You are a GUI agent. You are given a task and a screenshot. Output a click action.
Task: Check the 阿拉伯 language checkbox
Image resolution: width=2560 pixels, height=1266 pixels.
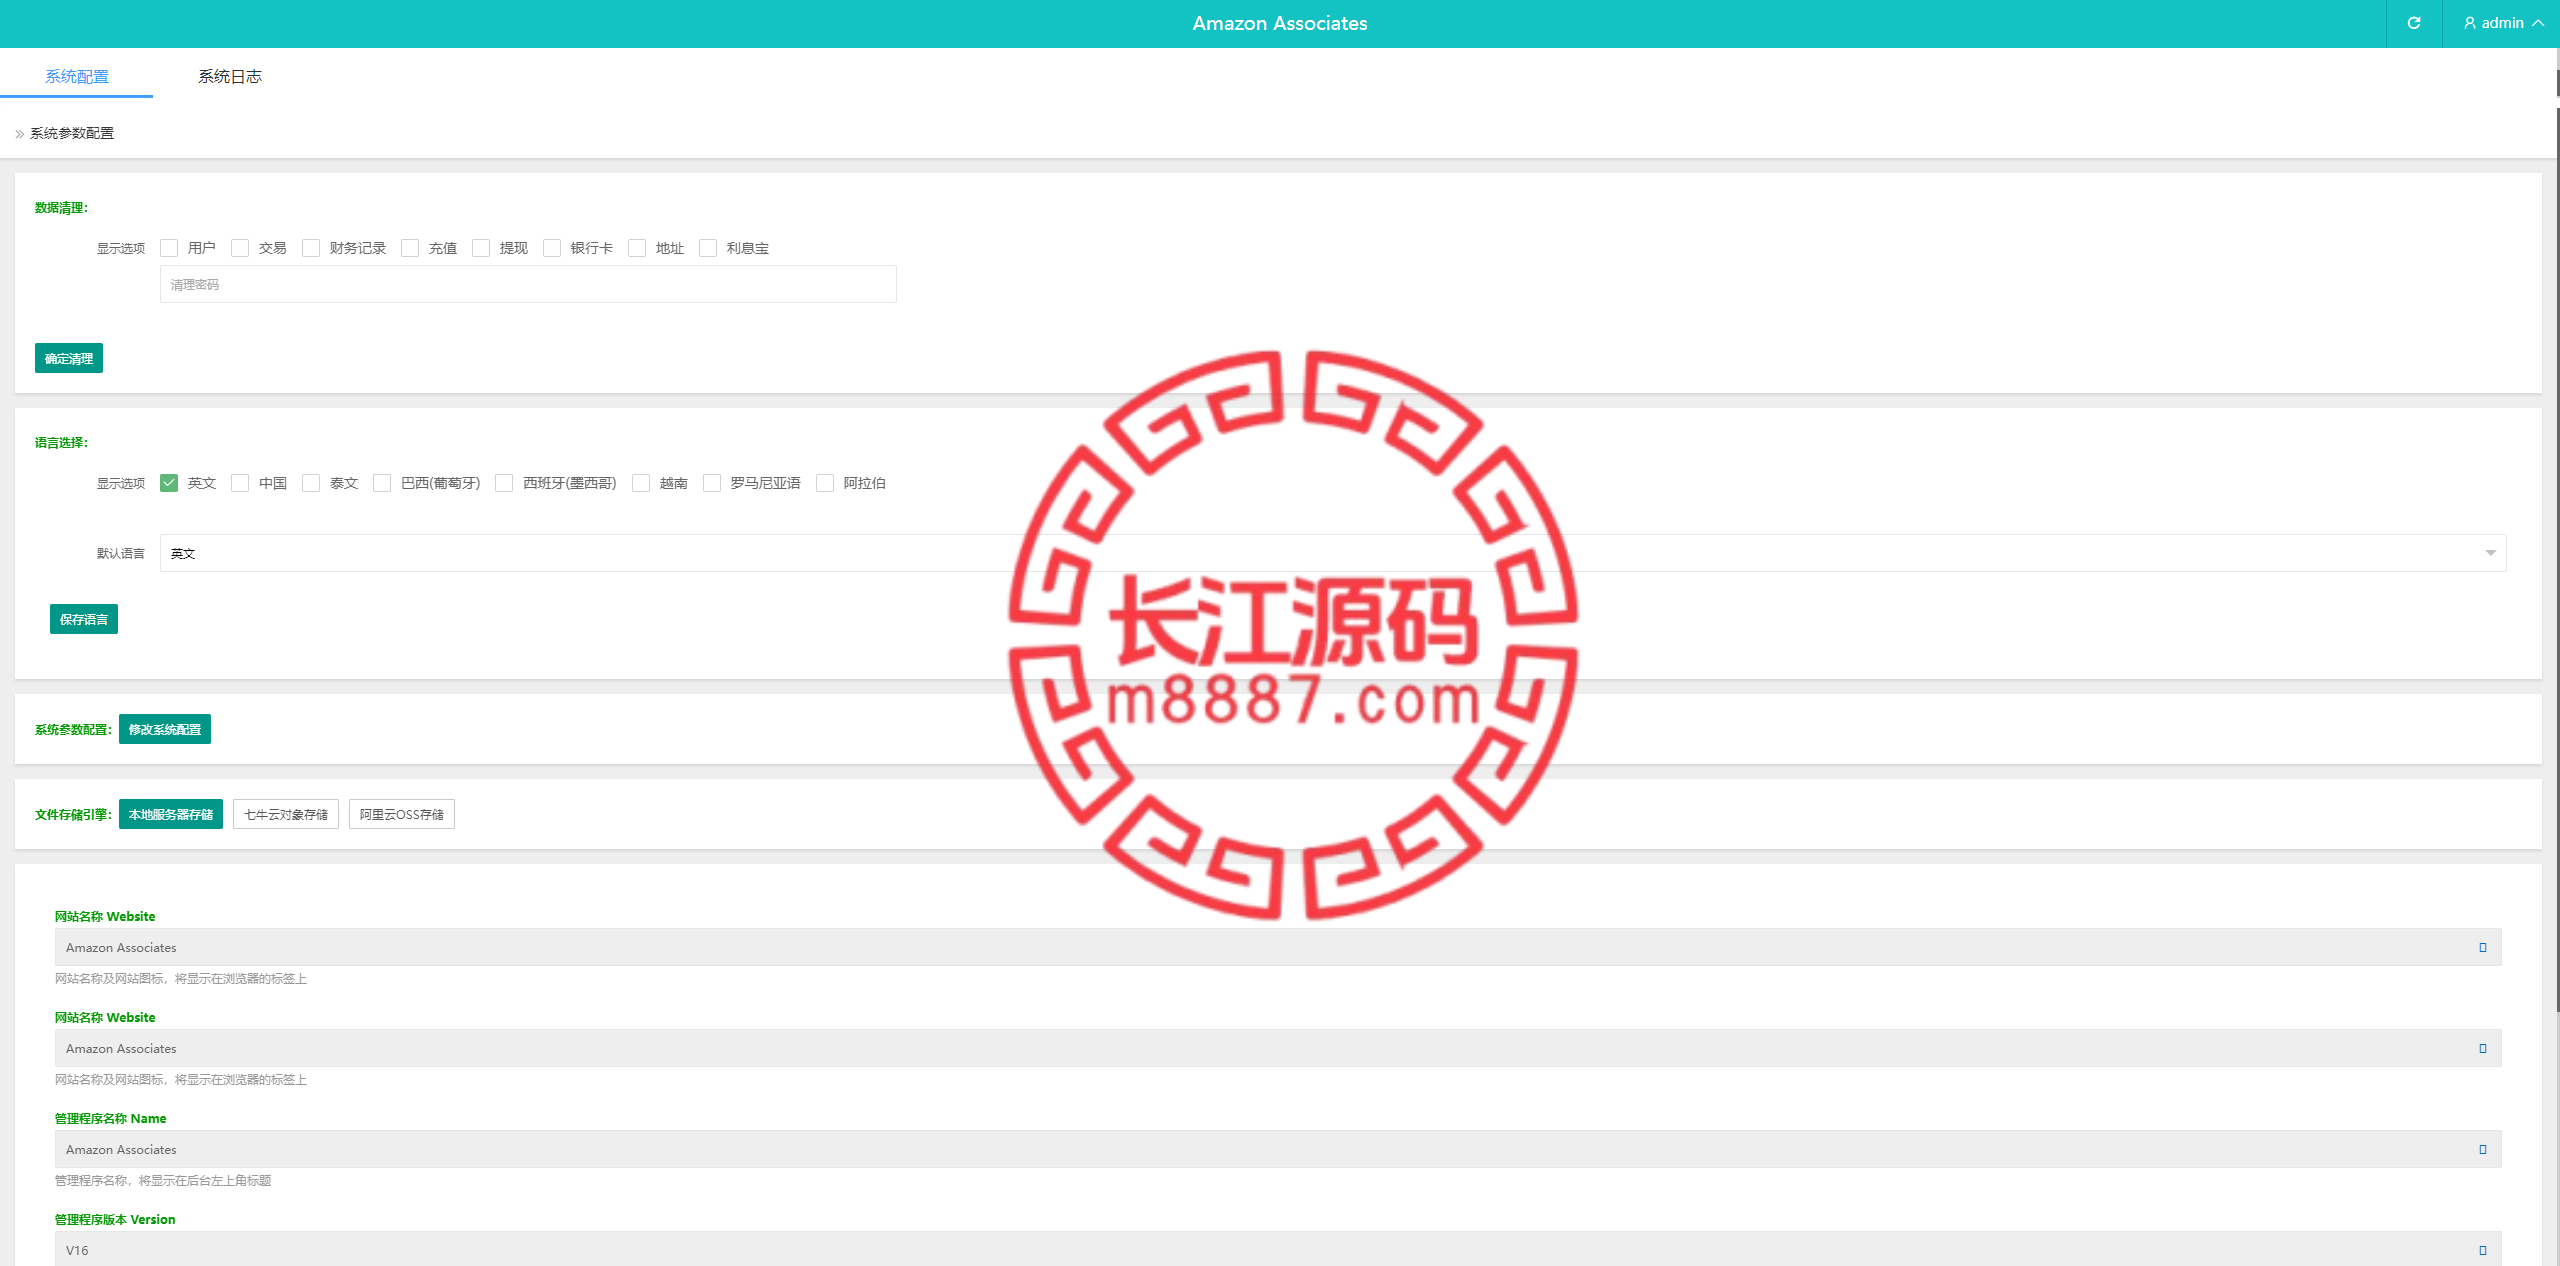click(825, 483)
